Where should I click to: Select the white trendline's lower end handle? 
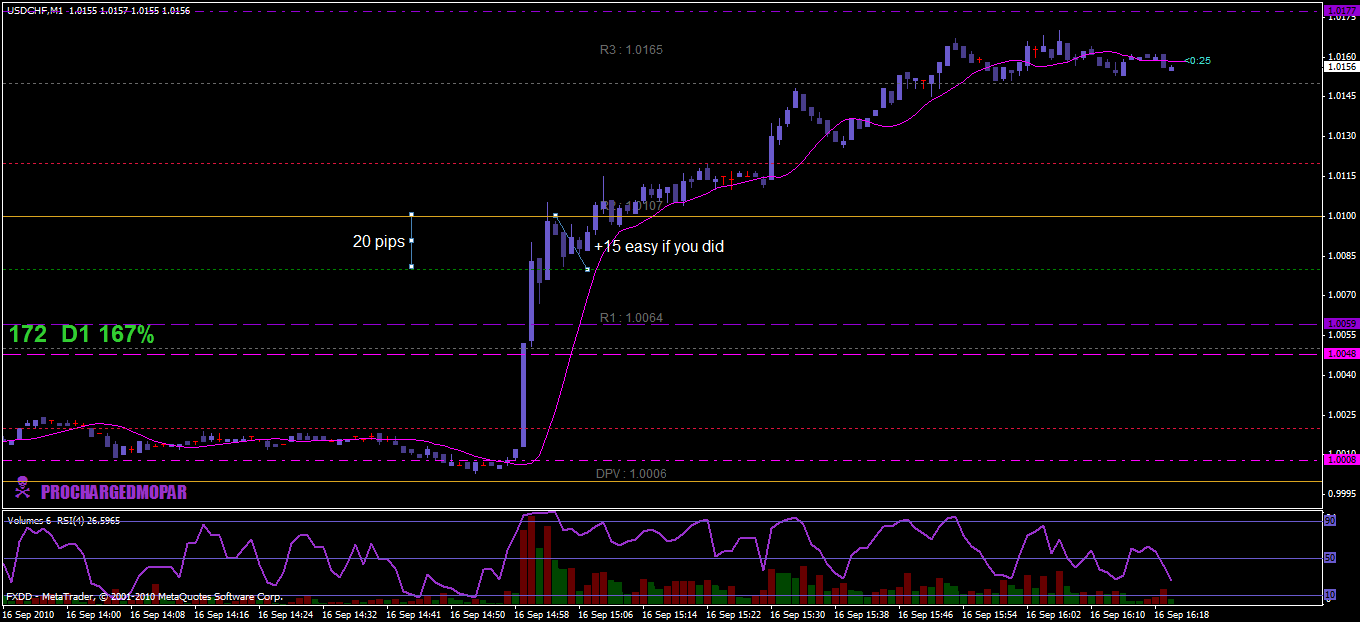pos(587,269)
